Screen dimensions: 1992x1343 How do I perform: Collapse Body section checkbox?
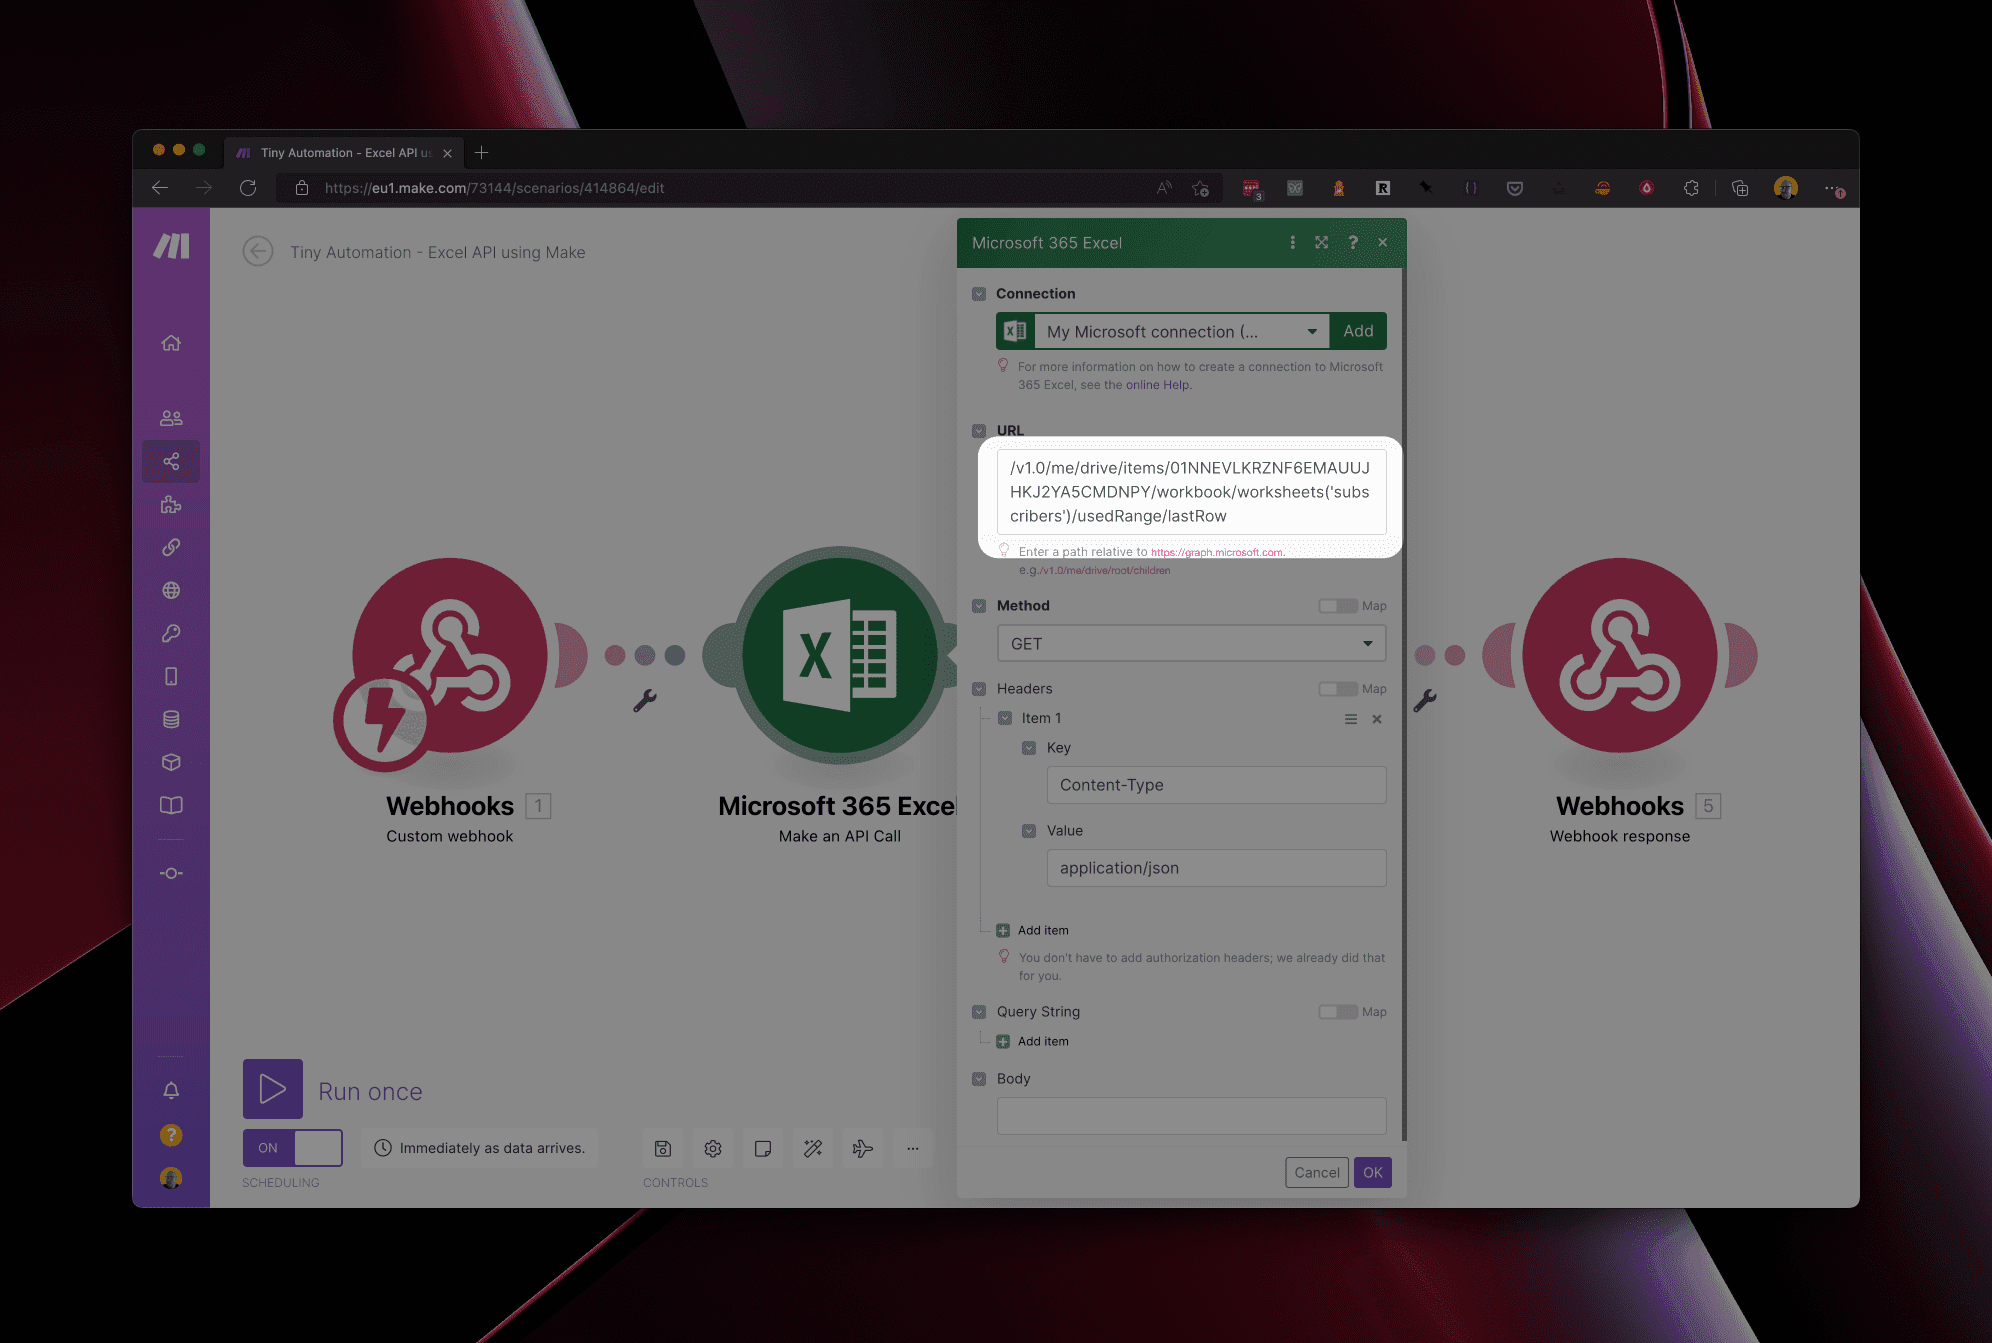tap(979, 1079)
